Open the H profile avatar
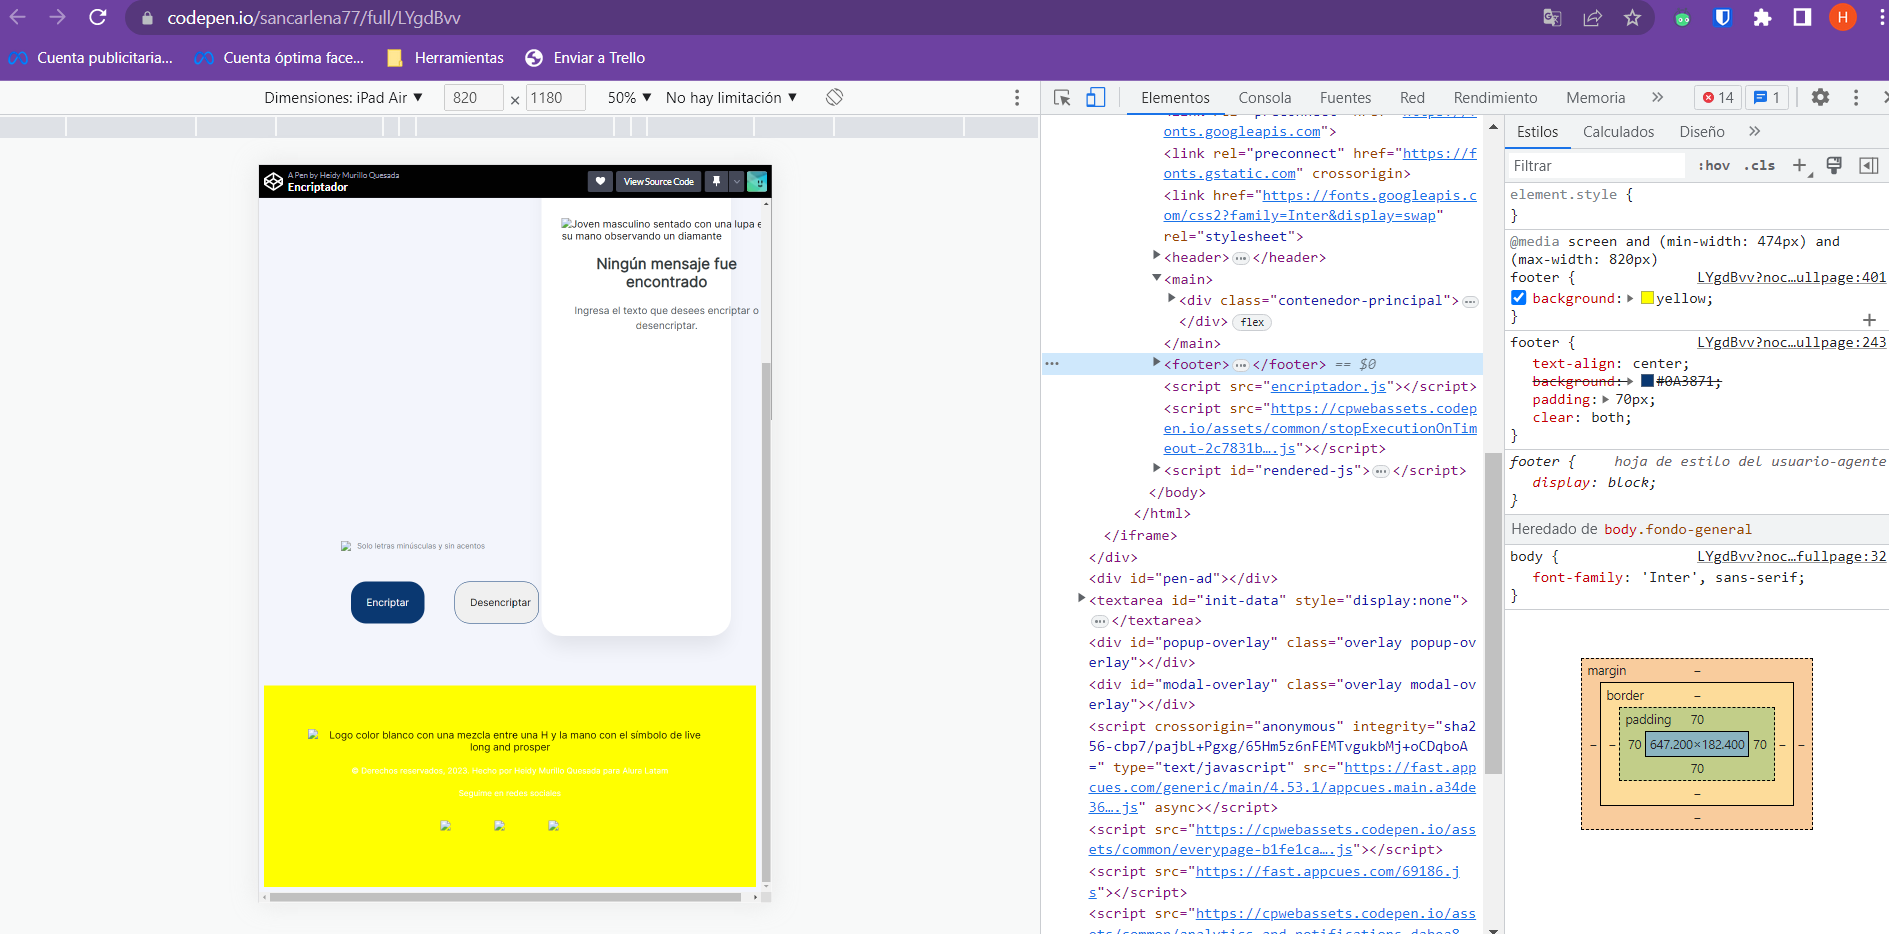The image size is (1889, 934). pos(1842,17)
